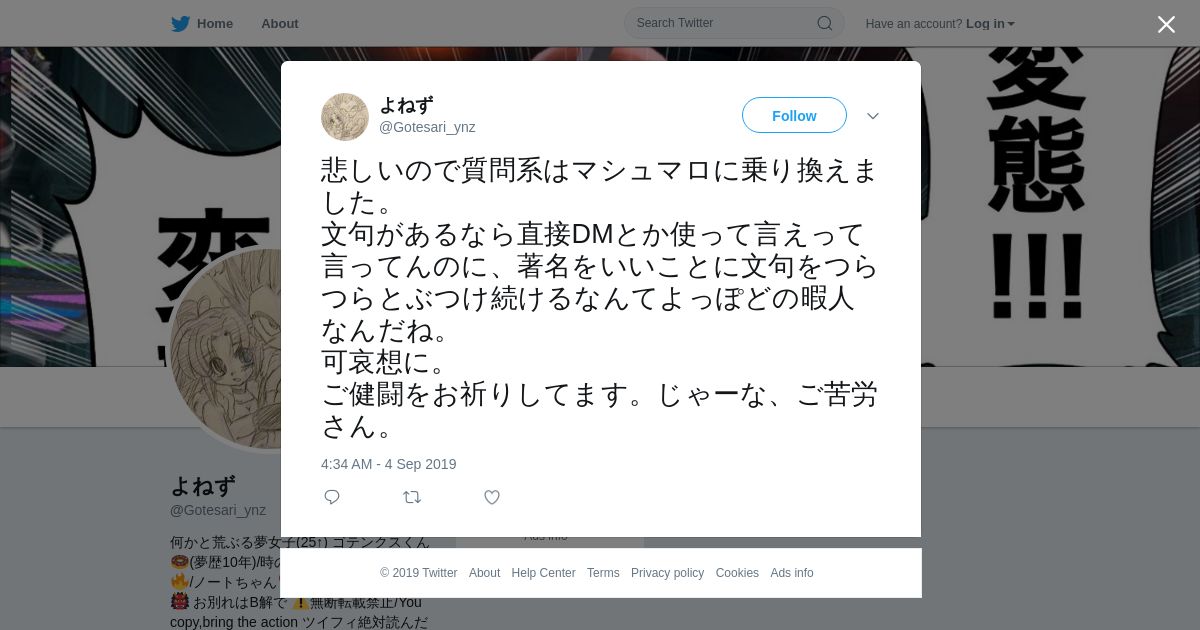This screenshot has width=1200, height=630.
Task: Click the search magnifier icon
Action: pyautogui.click(x=825, y=23)
